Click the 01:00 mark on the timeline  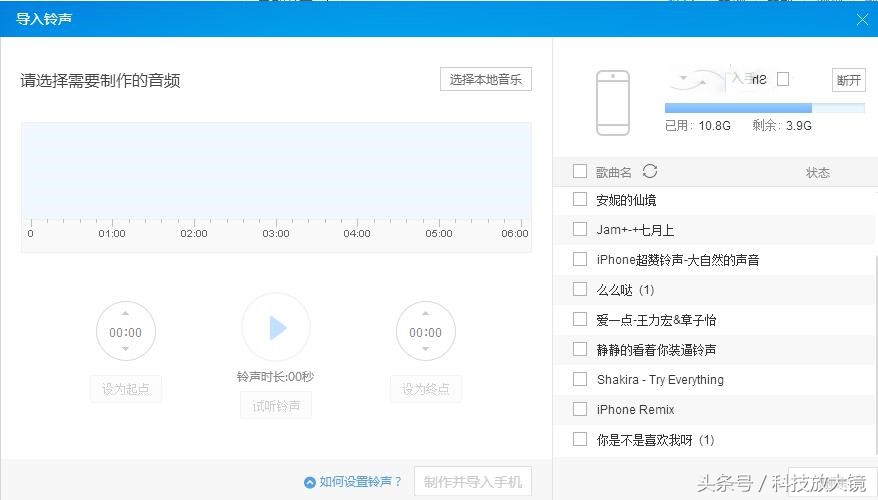point(112,233)
